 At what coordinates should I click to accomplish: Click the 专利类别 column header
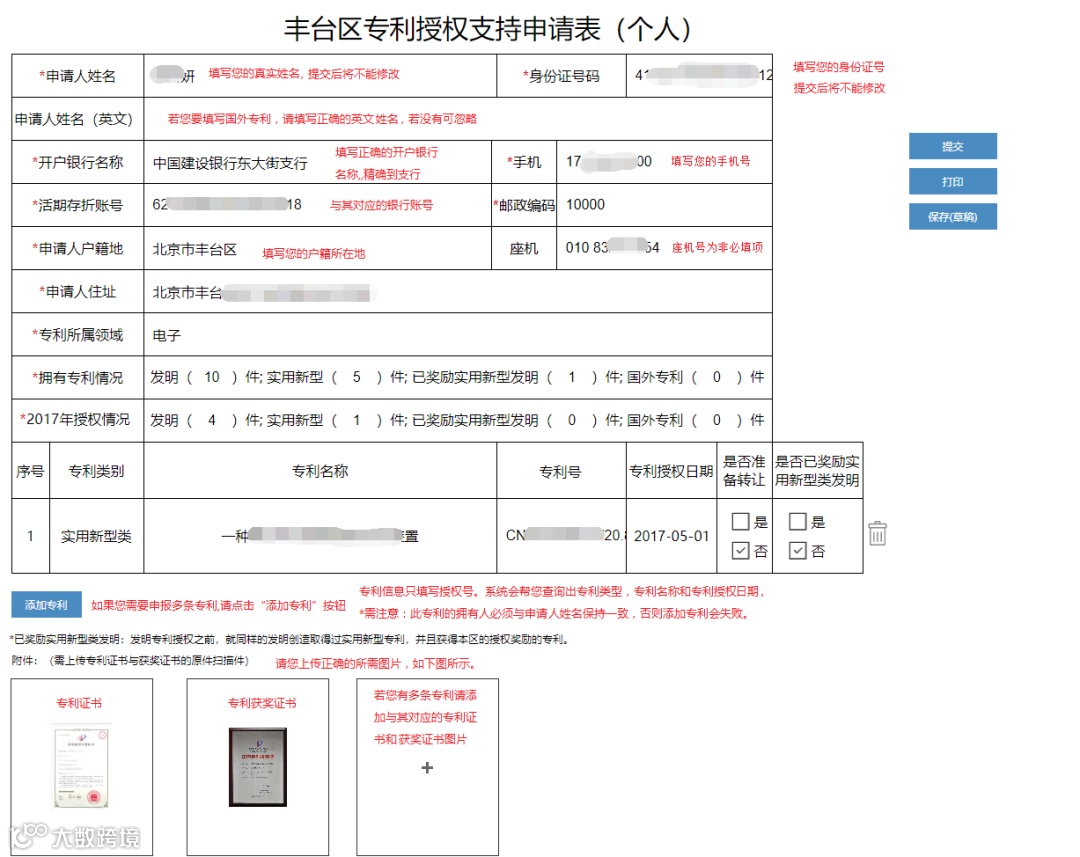(96, 471)
